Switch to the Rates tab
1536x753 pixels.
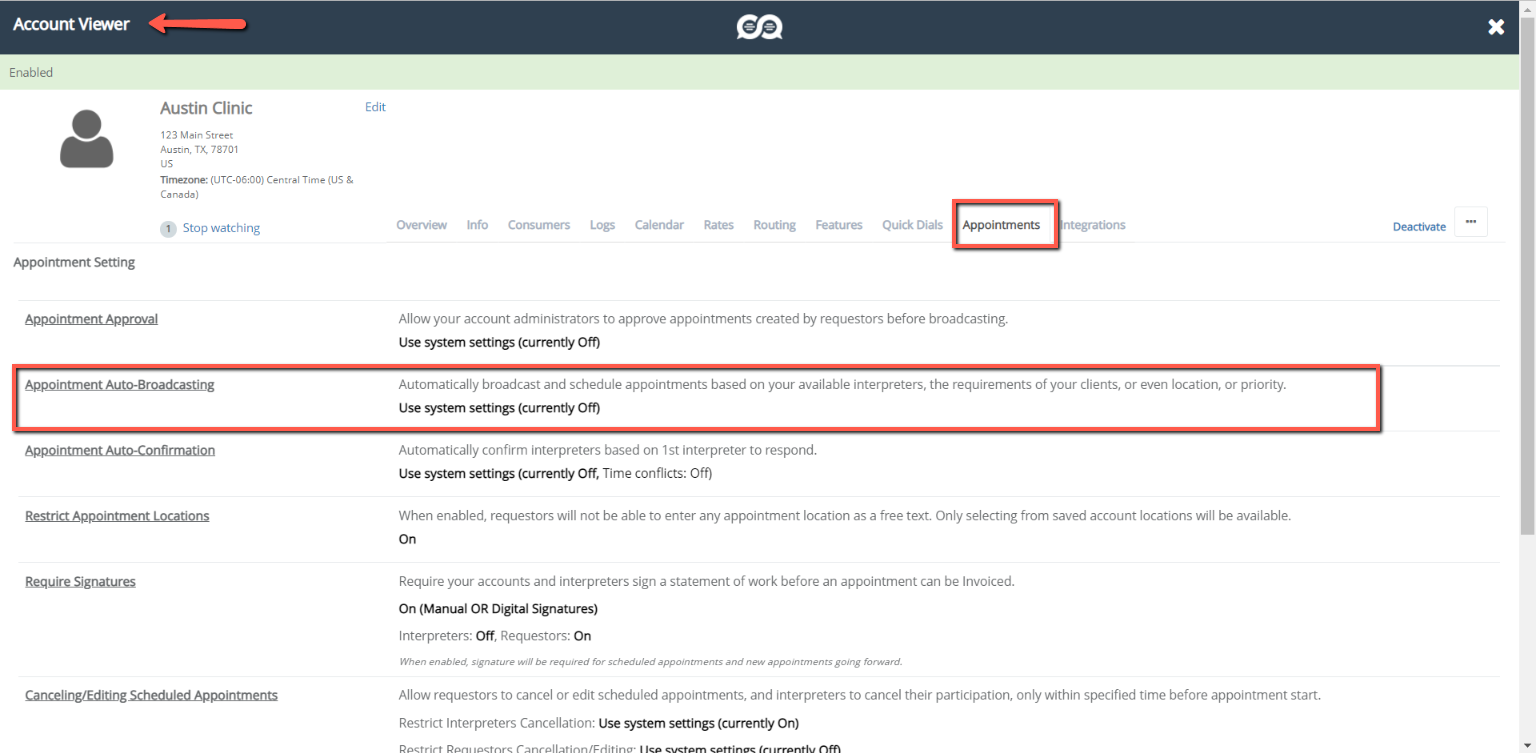(x=718, y=225)
